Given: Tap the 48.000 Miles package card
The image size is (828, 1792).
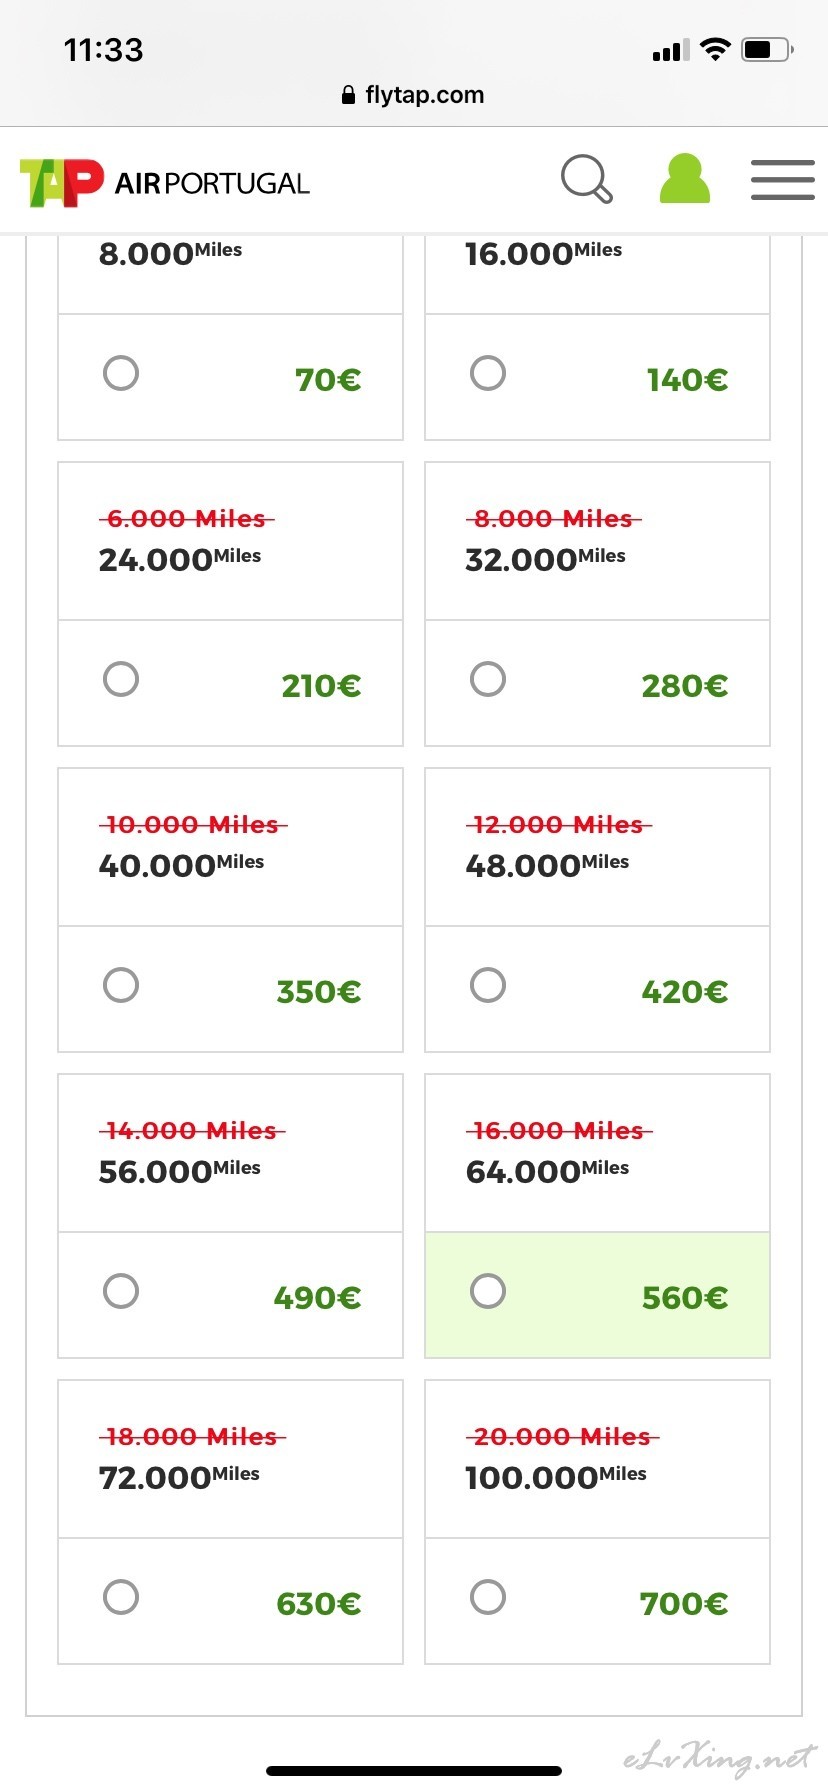Looking at the screenshot, I should pyautogui.click(x=597, y=848).
